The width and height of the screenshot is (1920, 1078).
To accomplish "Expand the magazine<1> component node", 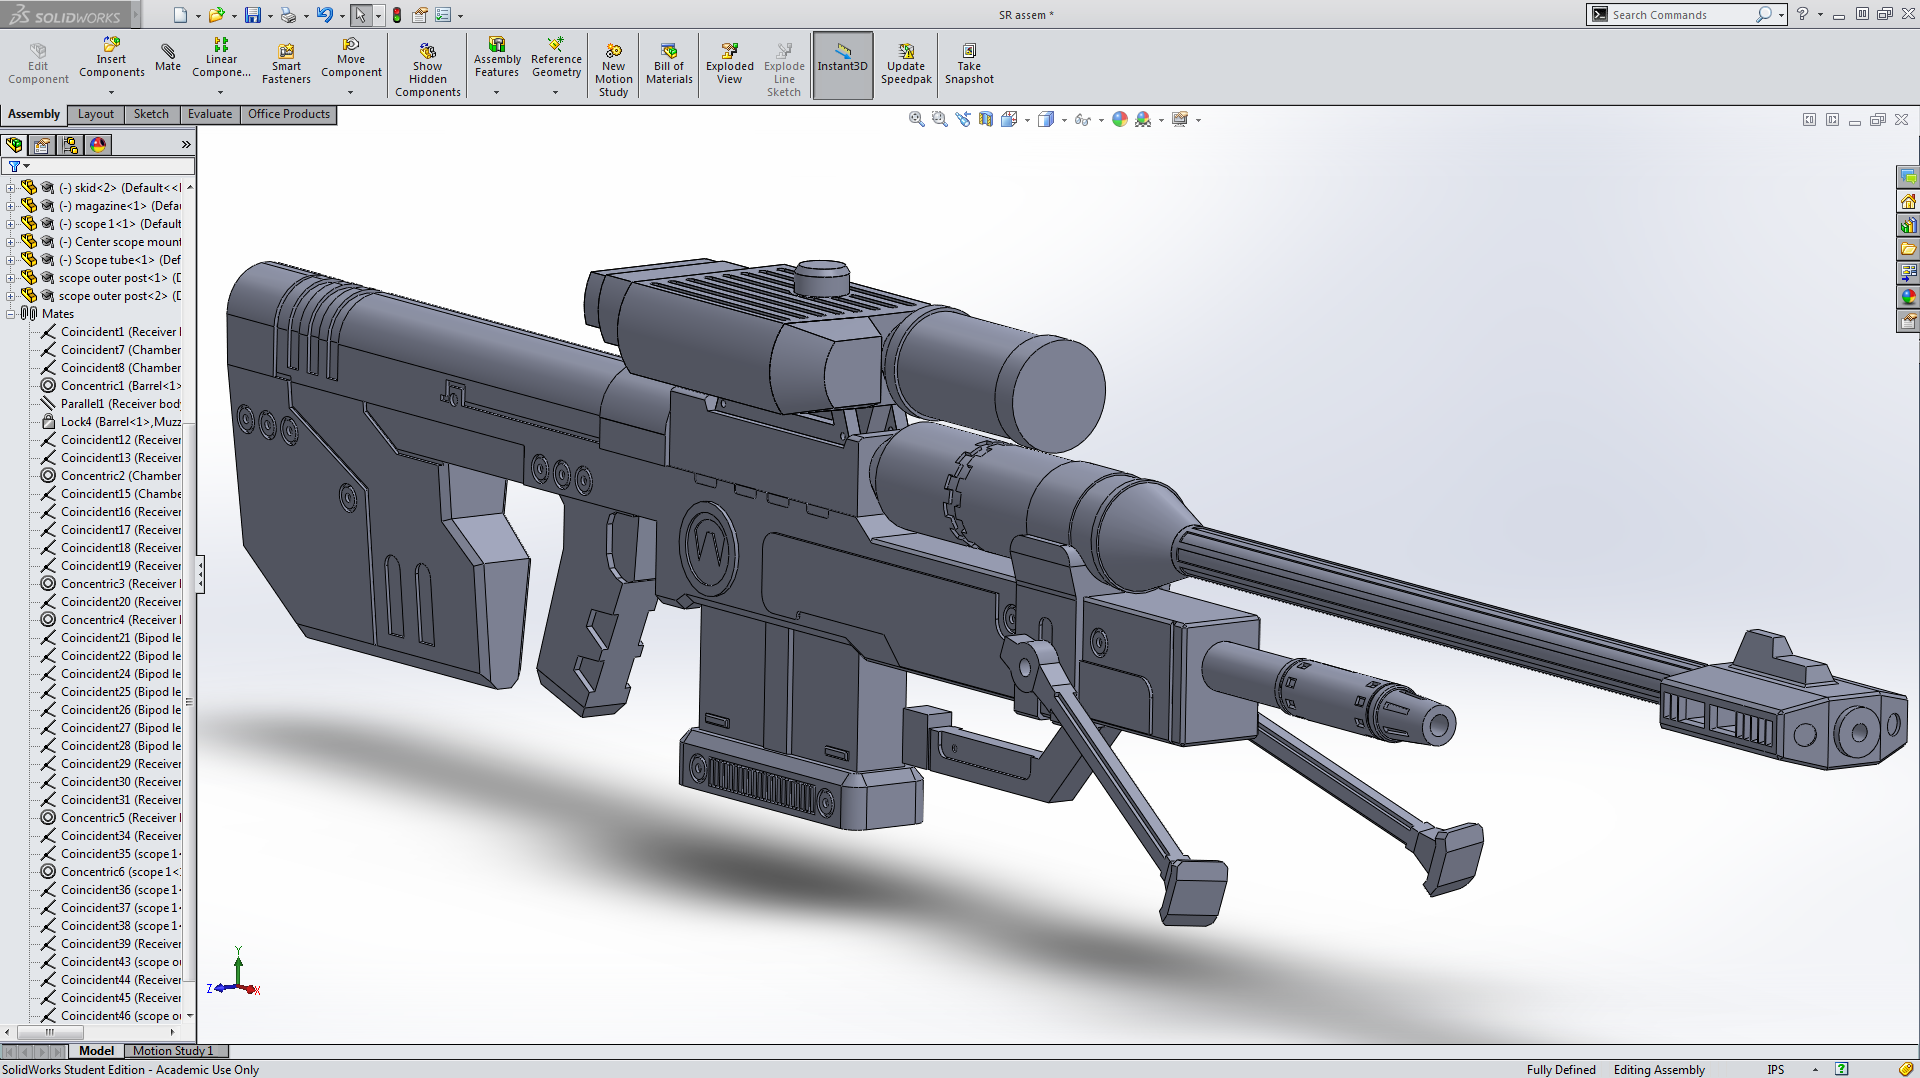I will click(10, 206).
